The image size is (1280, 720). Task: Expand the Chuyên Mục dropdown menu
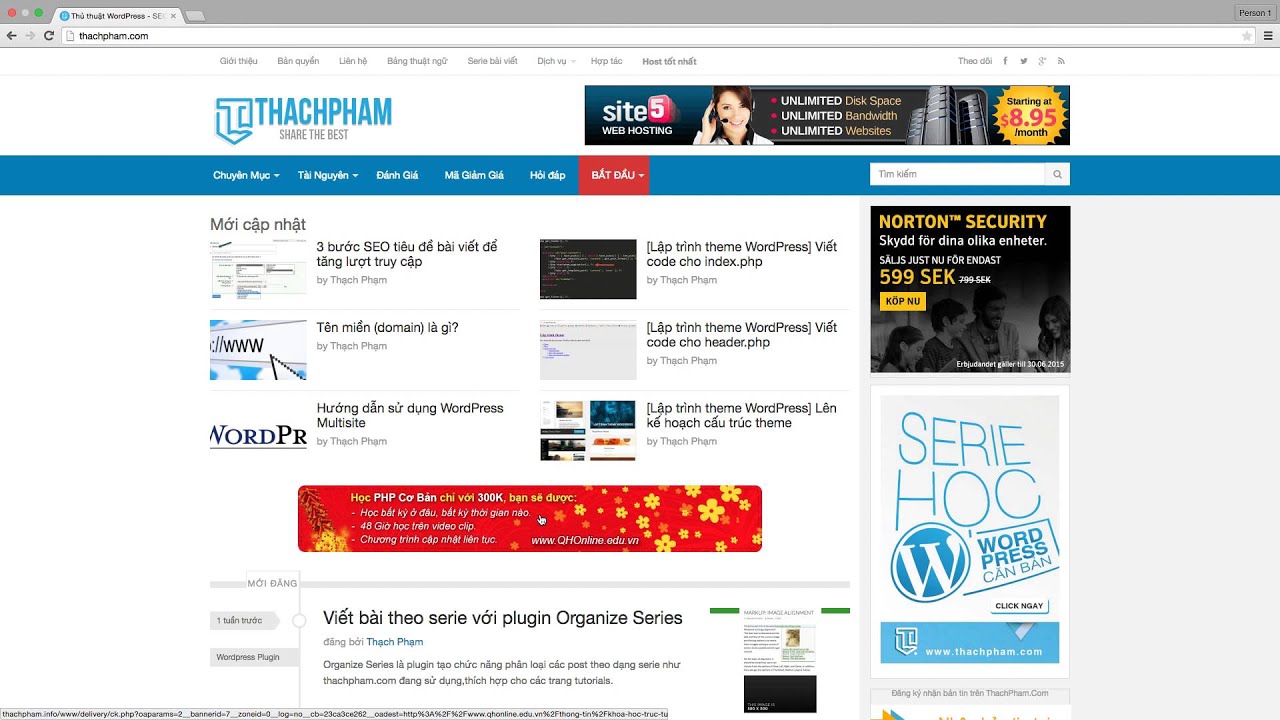click(246, 175)
